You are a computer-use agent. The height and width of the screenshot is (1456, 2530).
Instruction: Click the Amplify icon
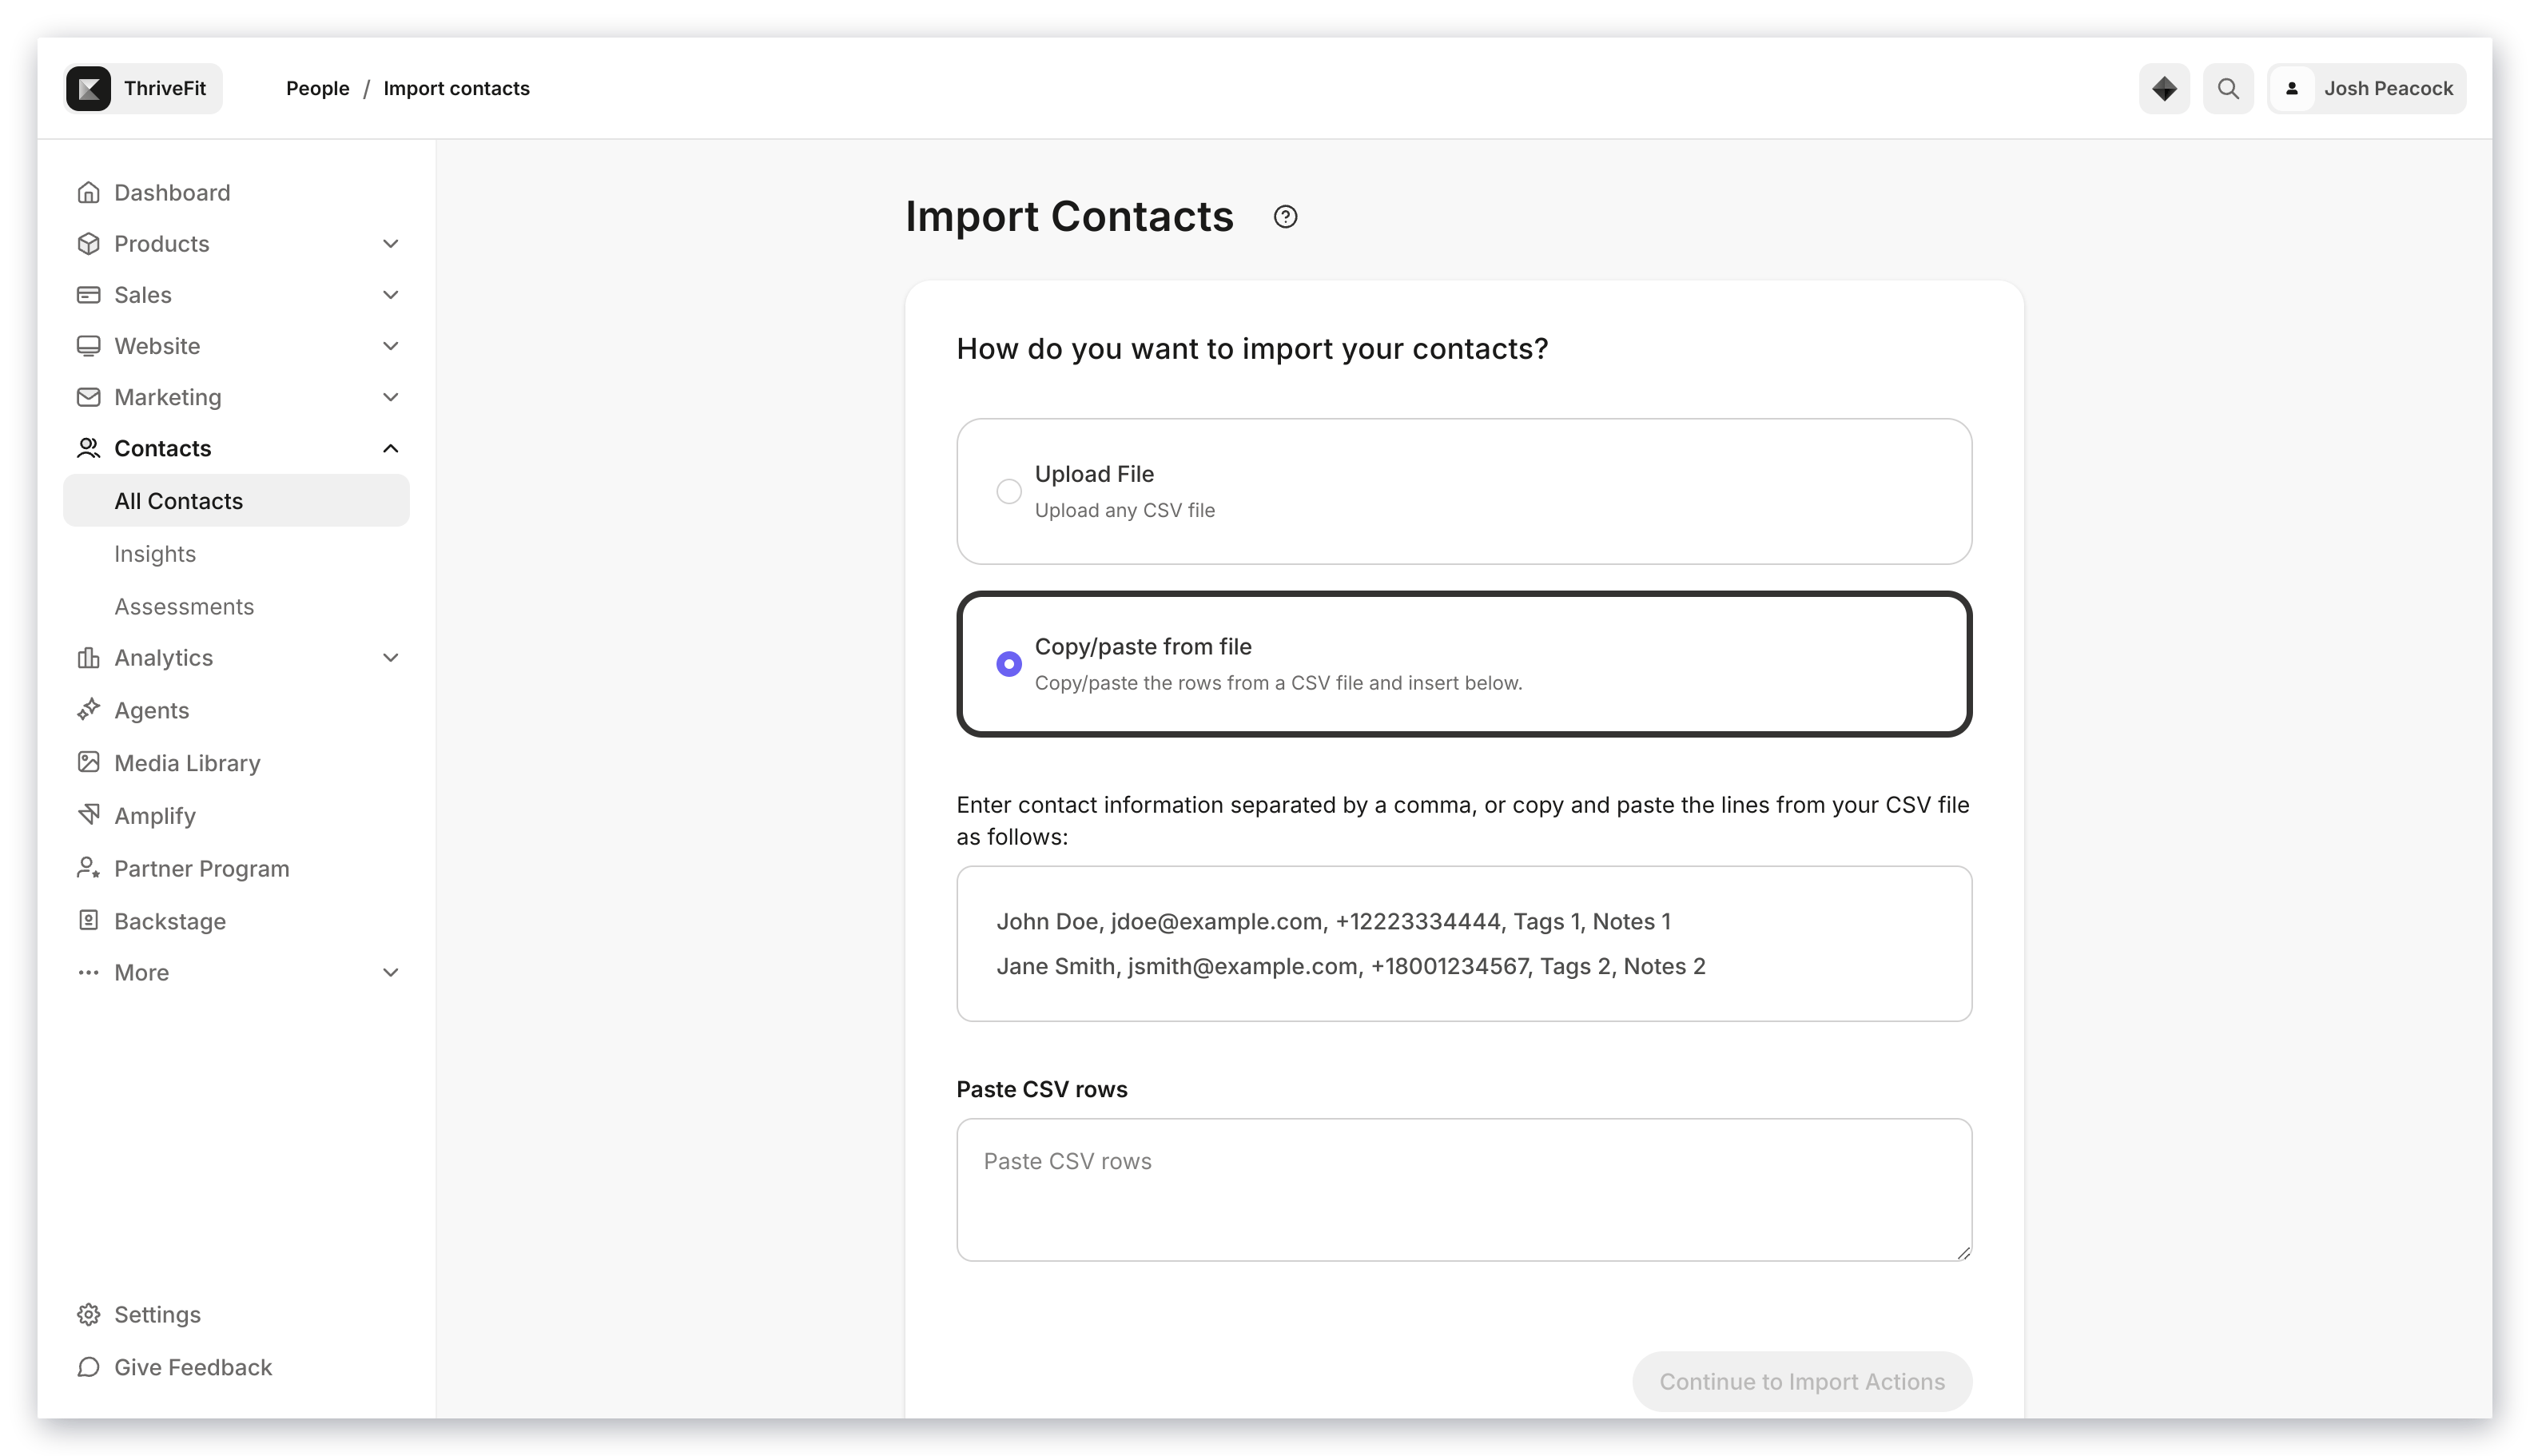coord(88,815)
